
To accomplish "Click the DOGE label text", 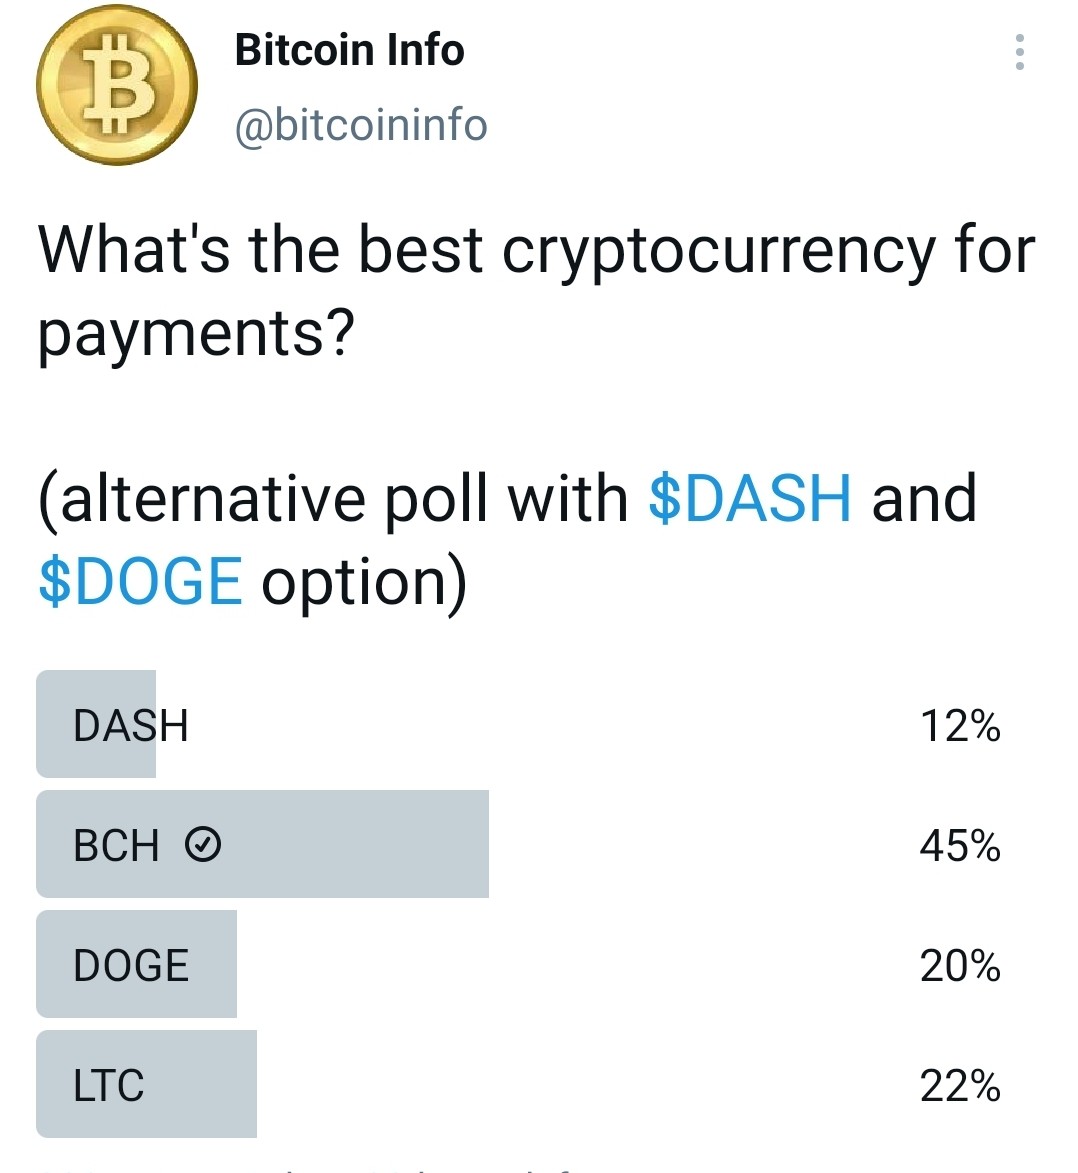I will (131, 965).
